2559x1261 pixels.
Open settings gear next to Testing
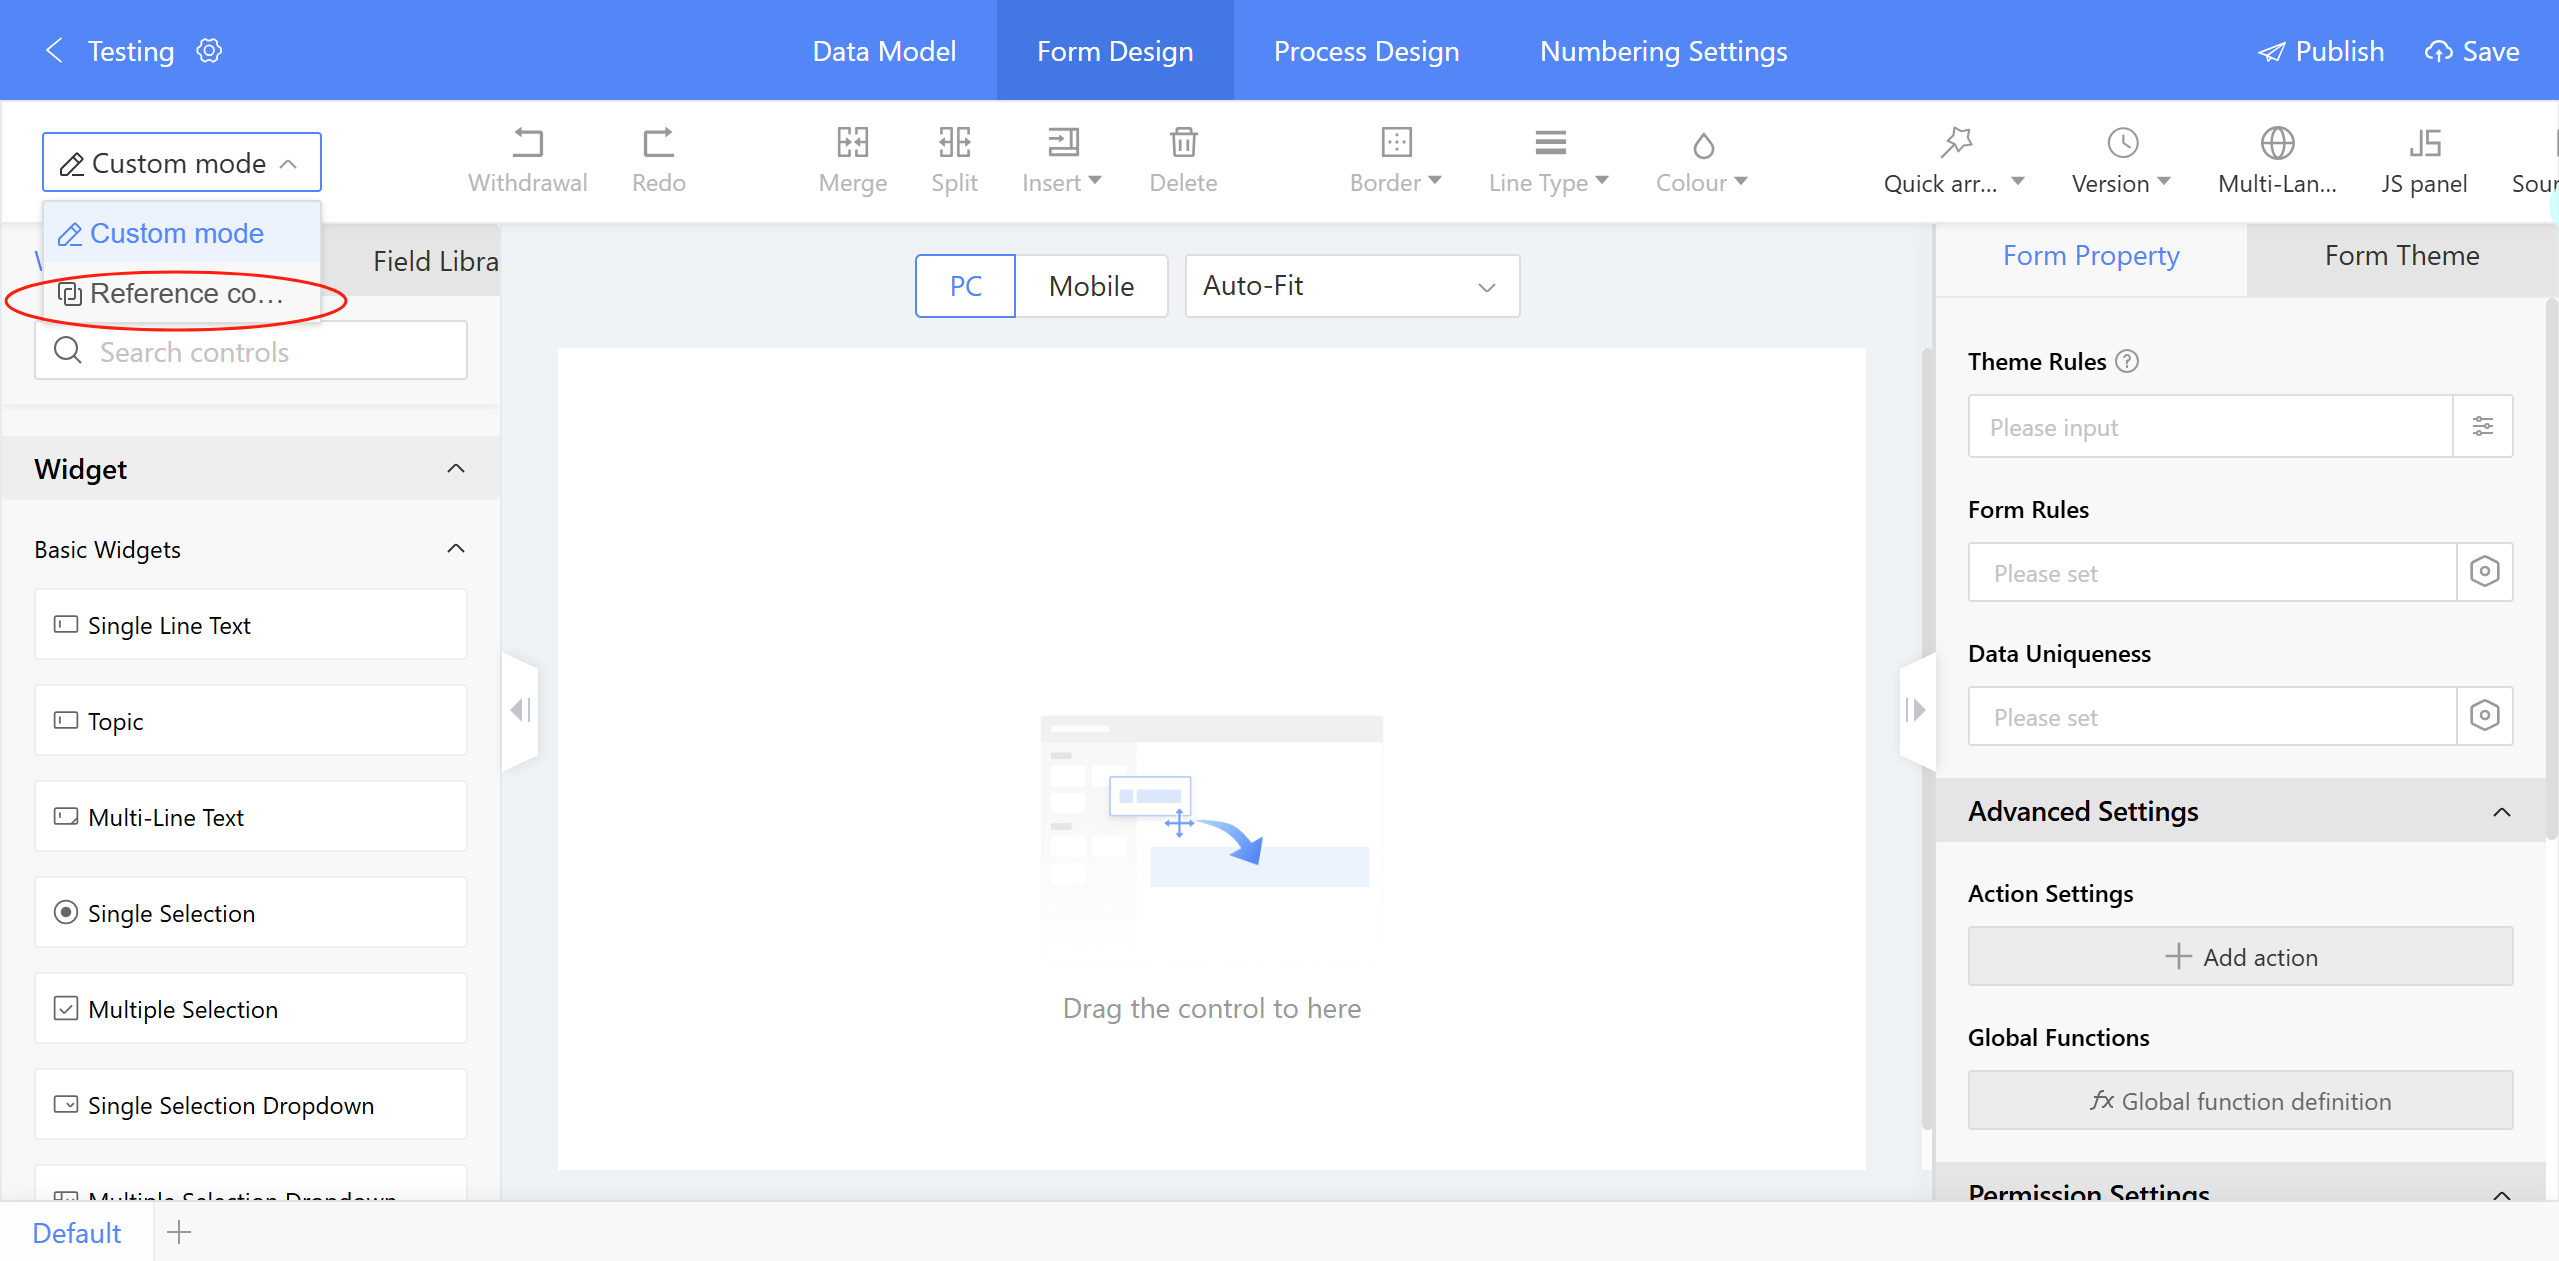209,50
